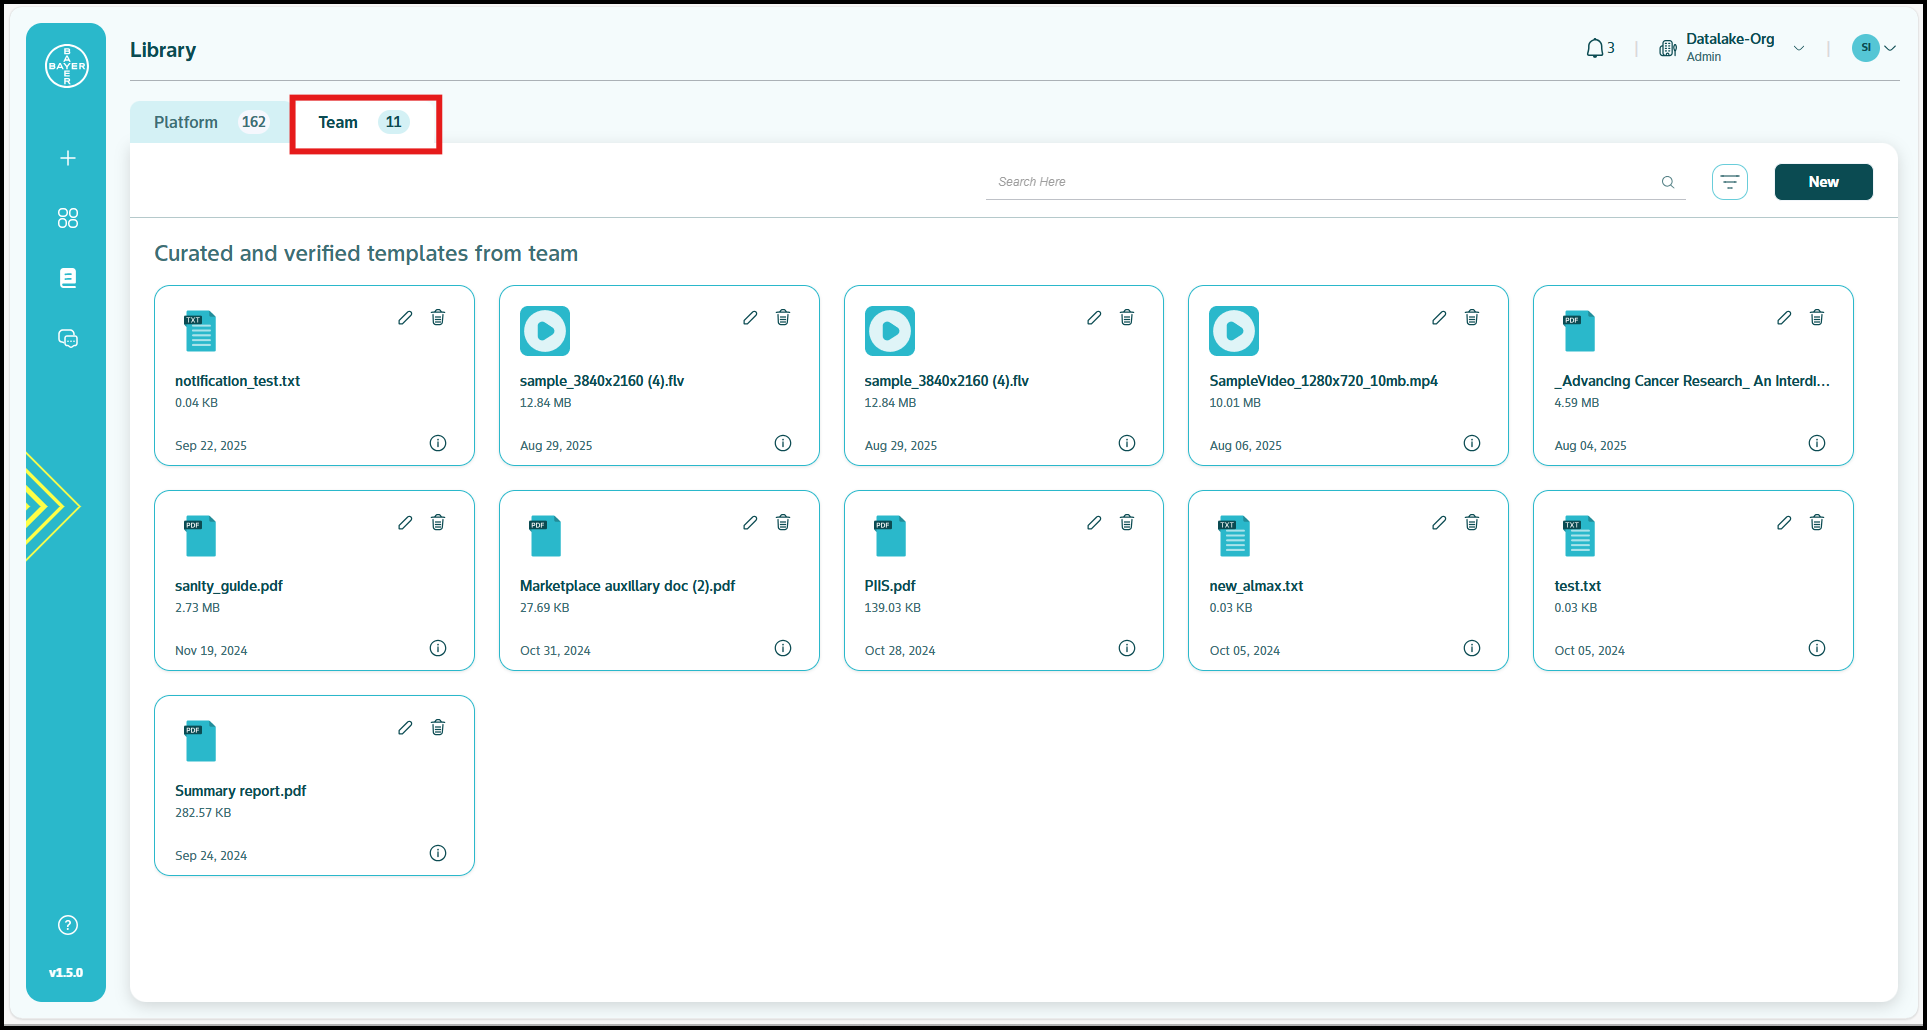Open the help question mark icon
Screen dimensions: 1927x1030
pyautogui.click(x=68, y=925)
